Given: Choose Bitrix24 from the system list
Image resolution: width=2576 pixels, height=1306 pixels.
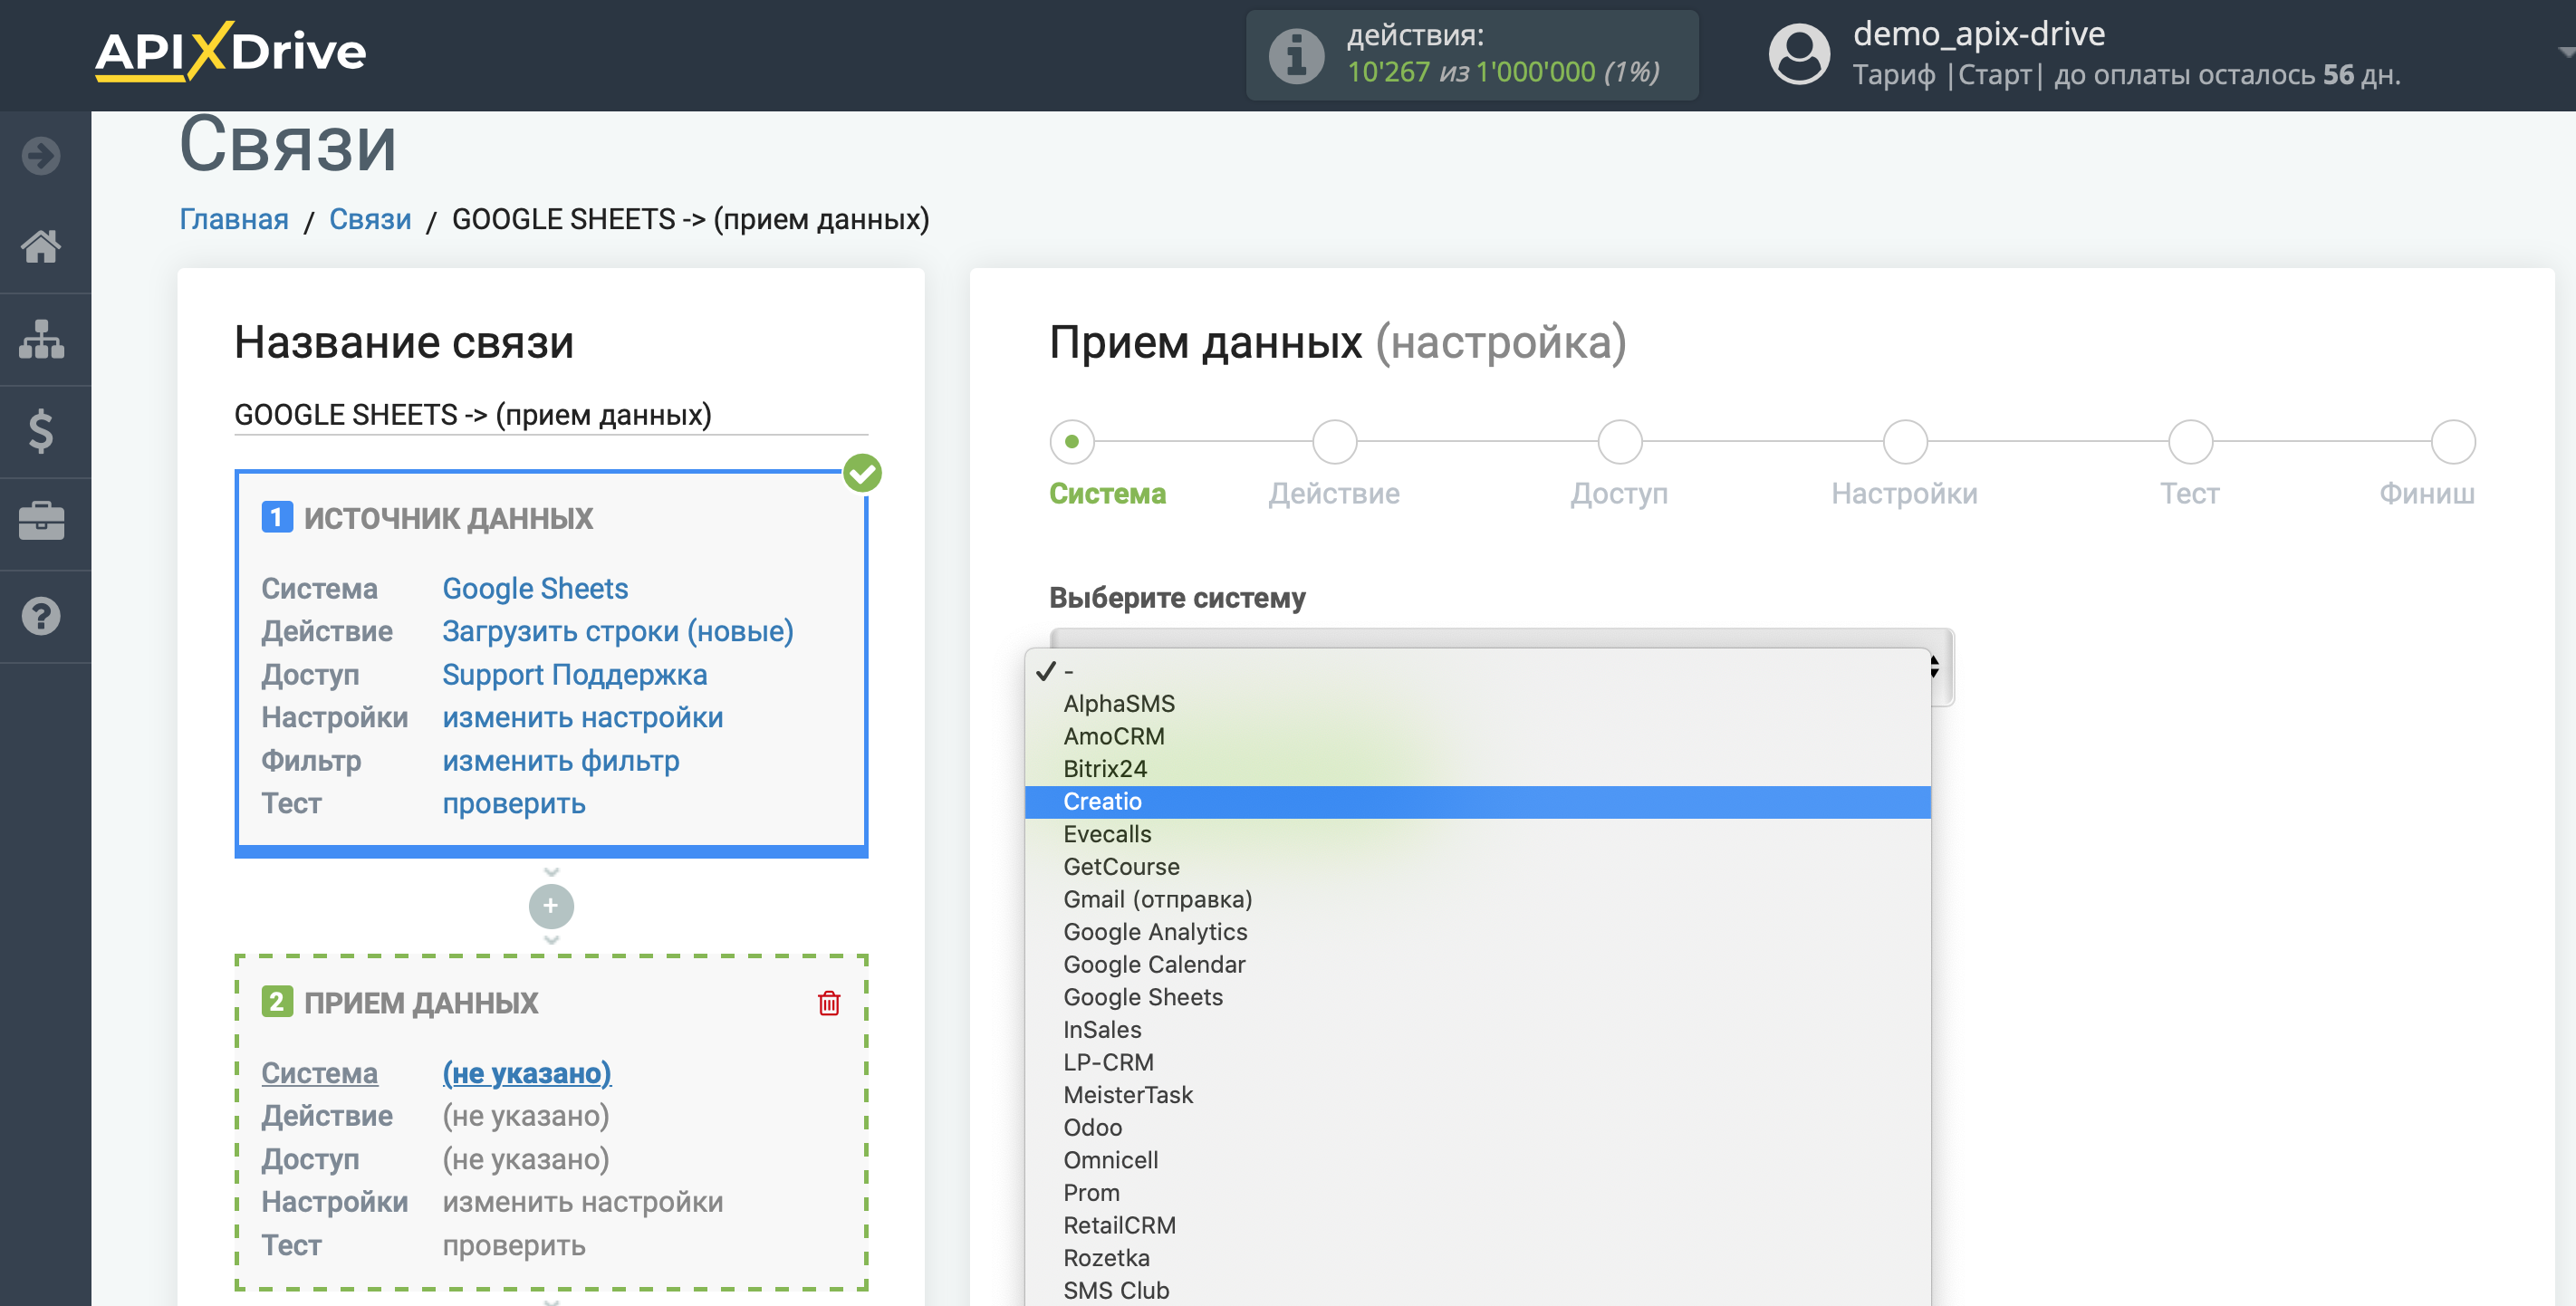Looking at the screenshot, I should coord(1477,769).
